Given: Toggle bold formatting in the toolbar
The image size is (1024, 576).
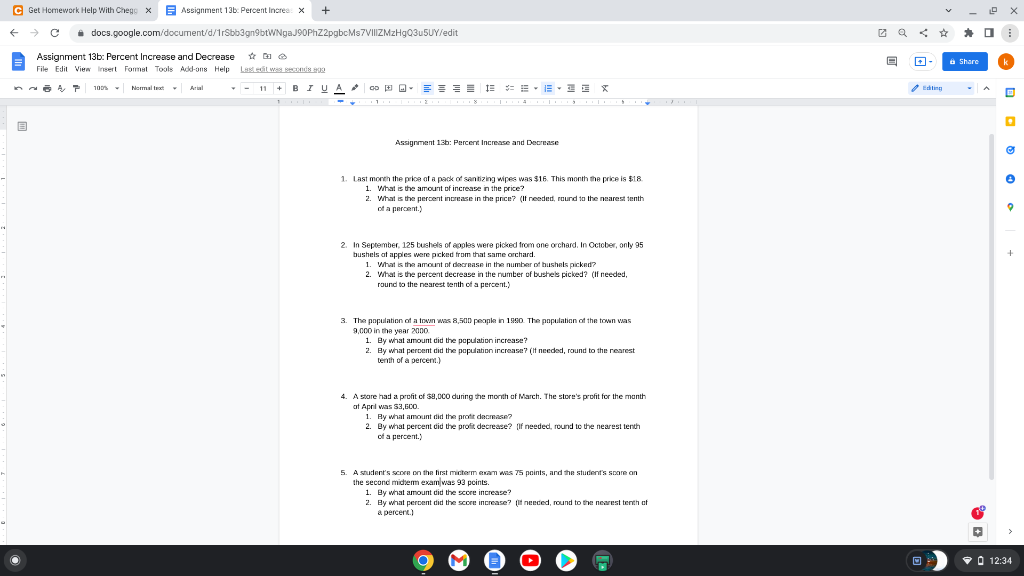Looking at the screenshot, I should point(294,88).
